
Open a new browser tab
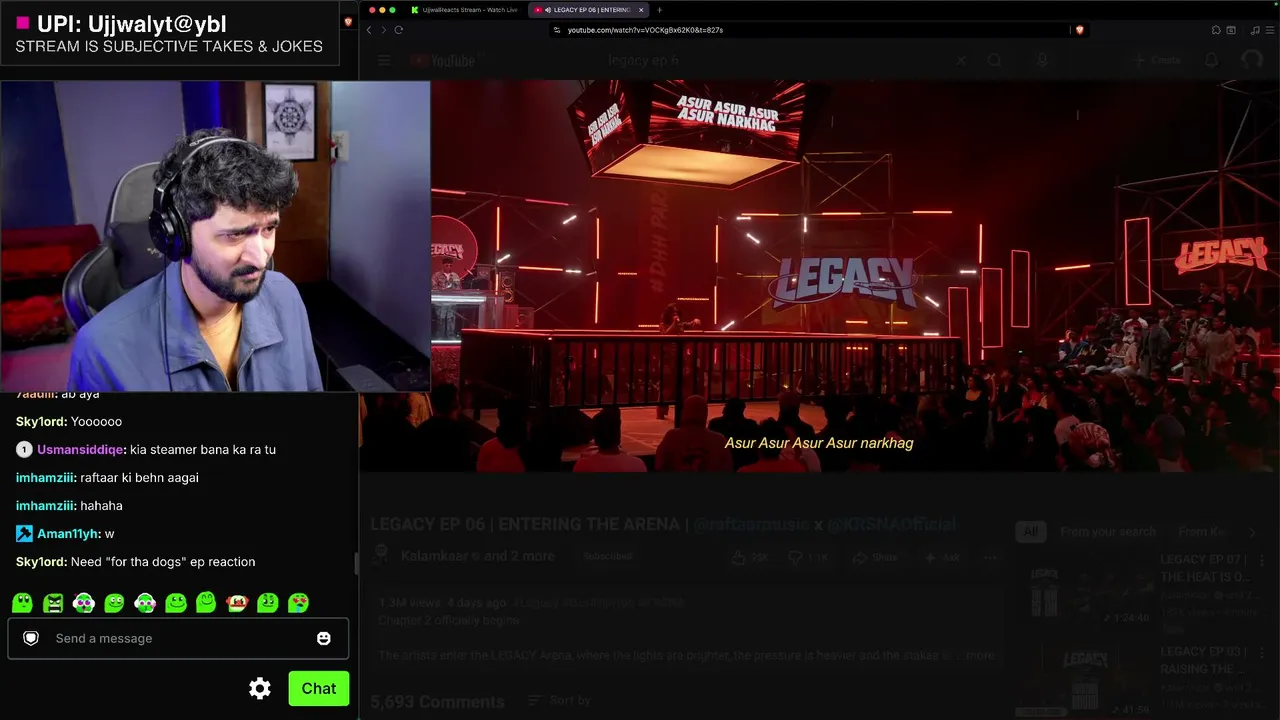659,10
